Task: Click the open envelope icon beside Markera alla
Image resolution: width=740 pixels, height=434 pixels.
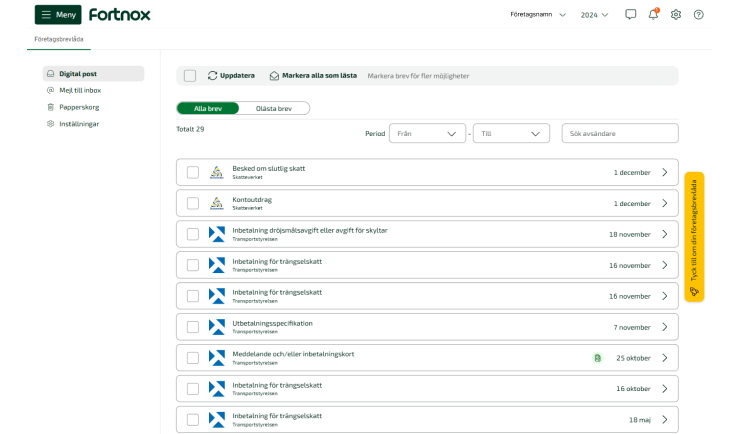Action: point(274,75)
